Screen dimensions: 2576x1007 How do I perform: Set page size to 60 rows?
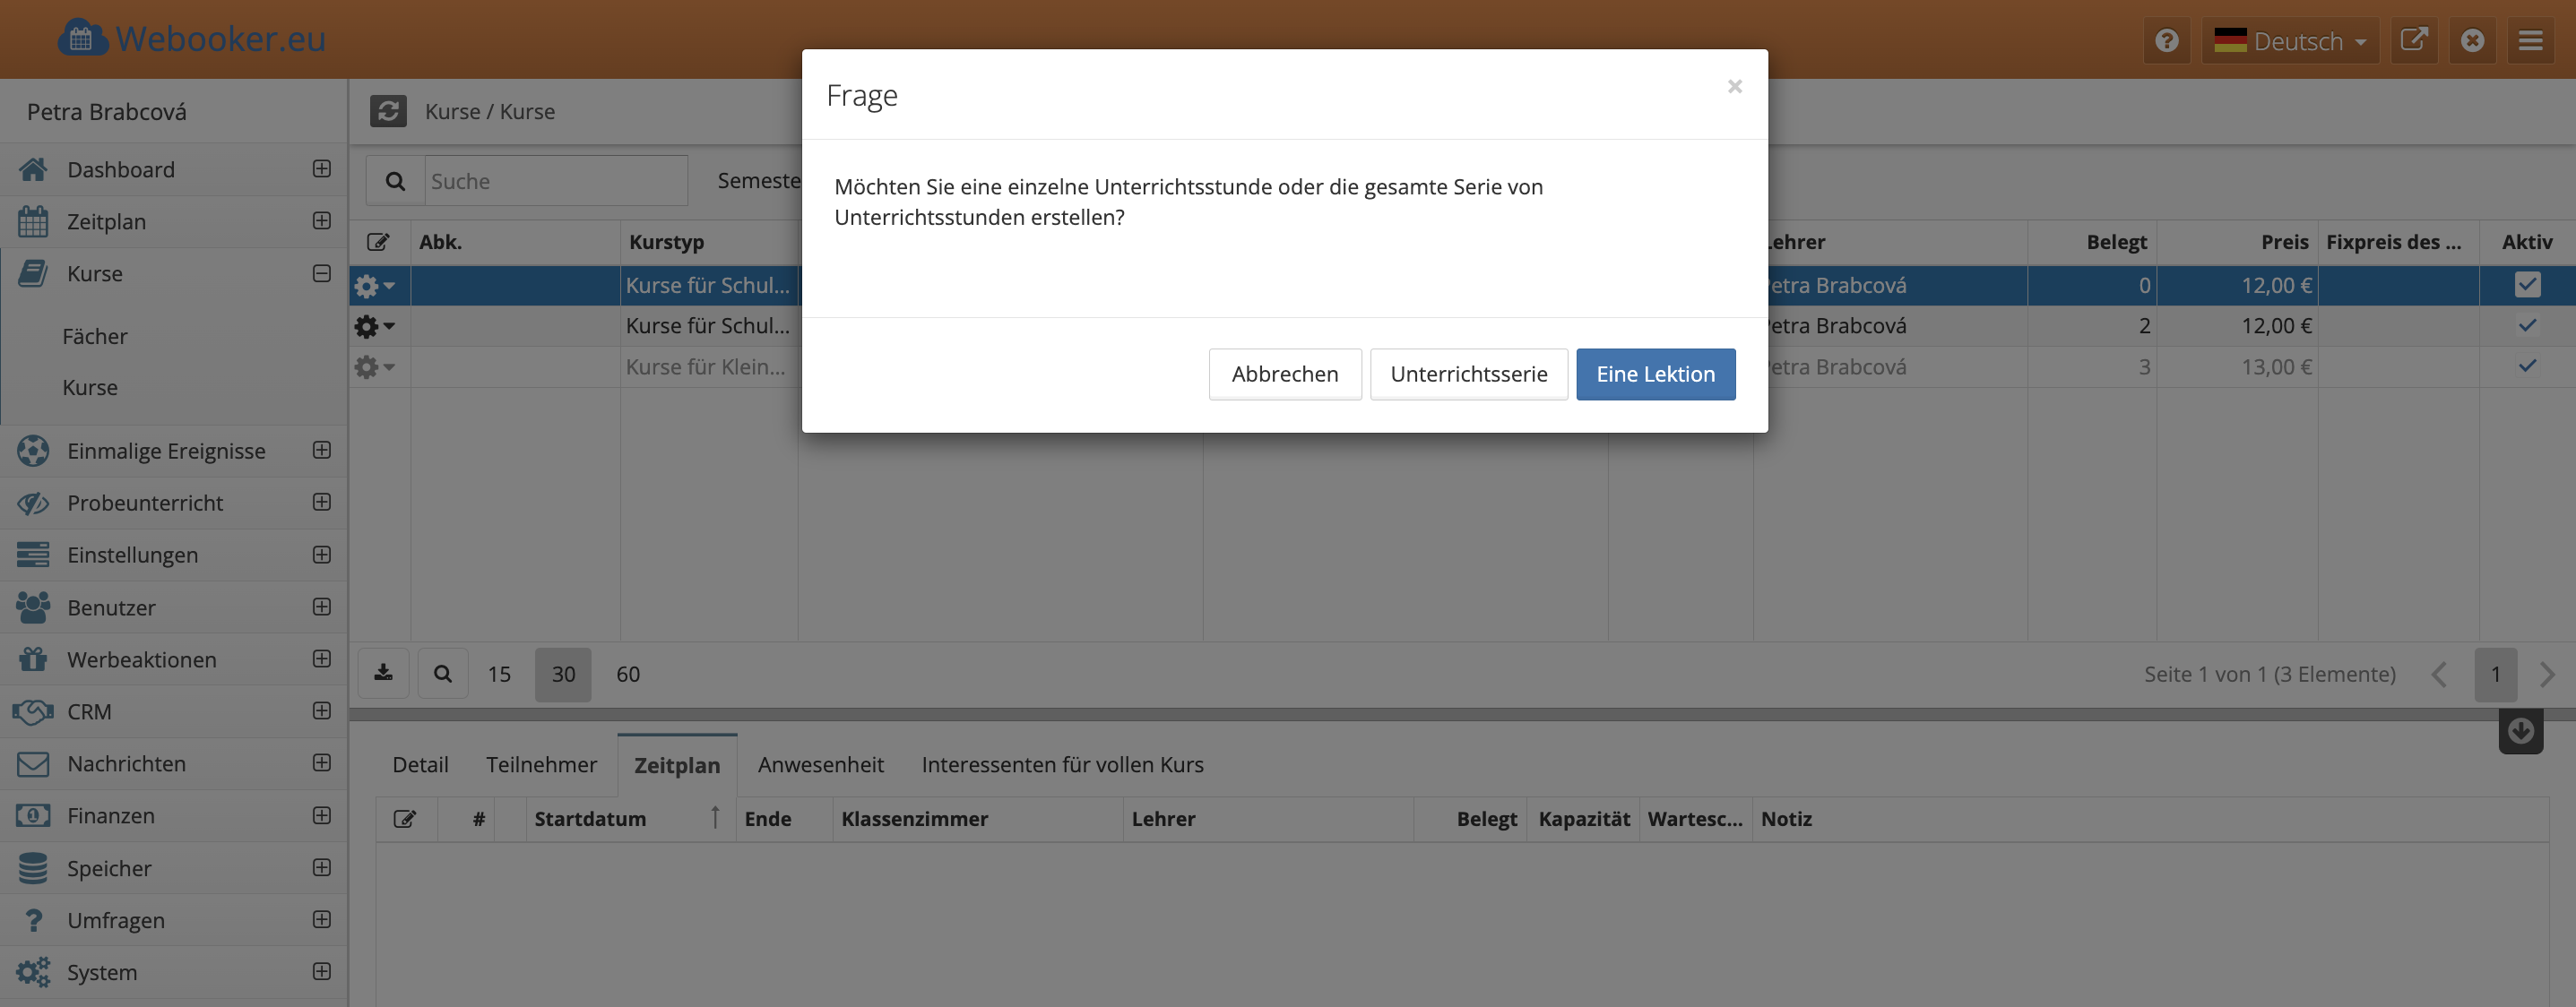(x=628, y=674)
